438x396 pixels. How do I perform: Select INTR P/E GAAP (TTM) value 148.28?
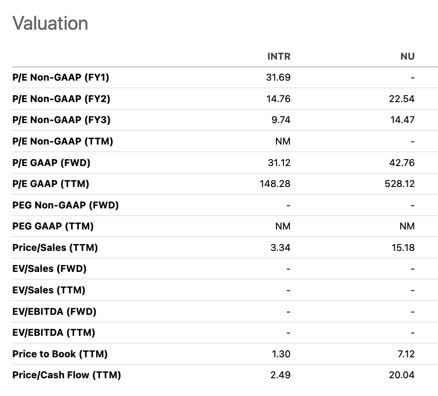(x=275, y=184)
